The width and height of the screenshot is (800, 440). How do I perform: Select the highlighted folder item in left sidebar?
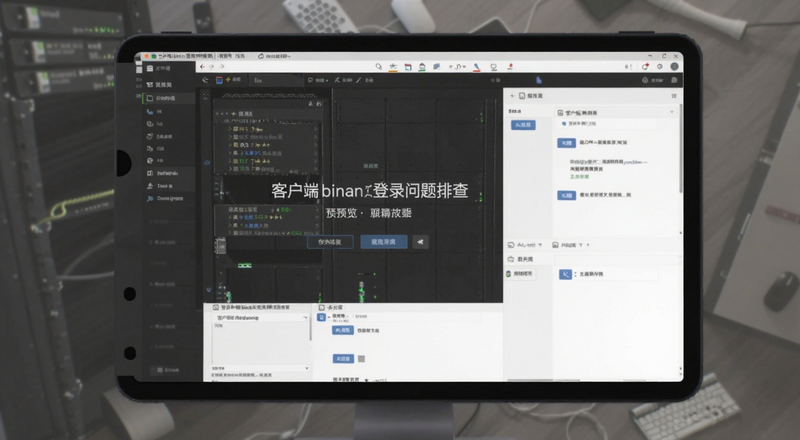click(x=168, y=98)
